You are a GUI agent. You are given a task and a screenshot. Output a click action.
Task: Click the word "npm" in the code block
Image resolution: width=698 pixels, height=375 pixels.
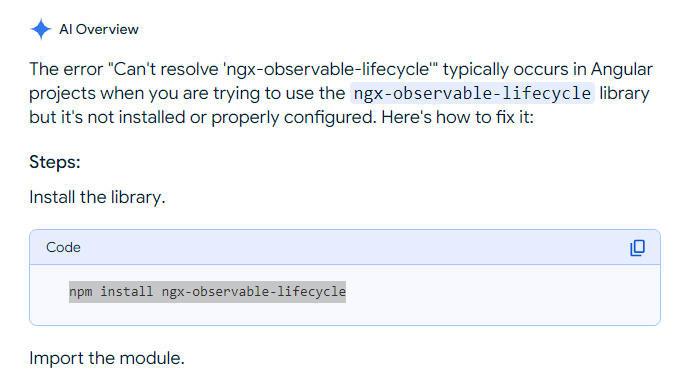[81, 292]
